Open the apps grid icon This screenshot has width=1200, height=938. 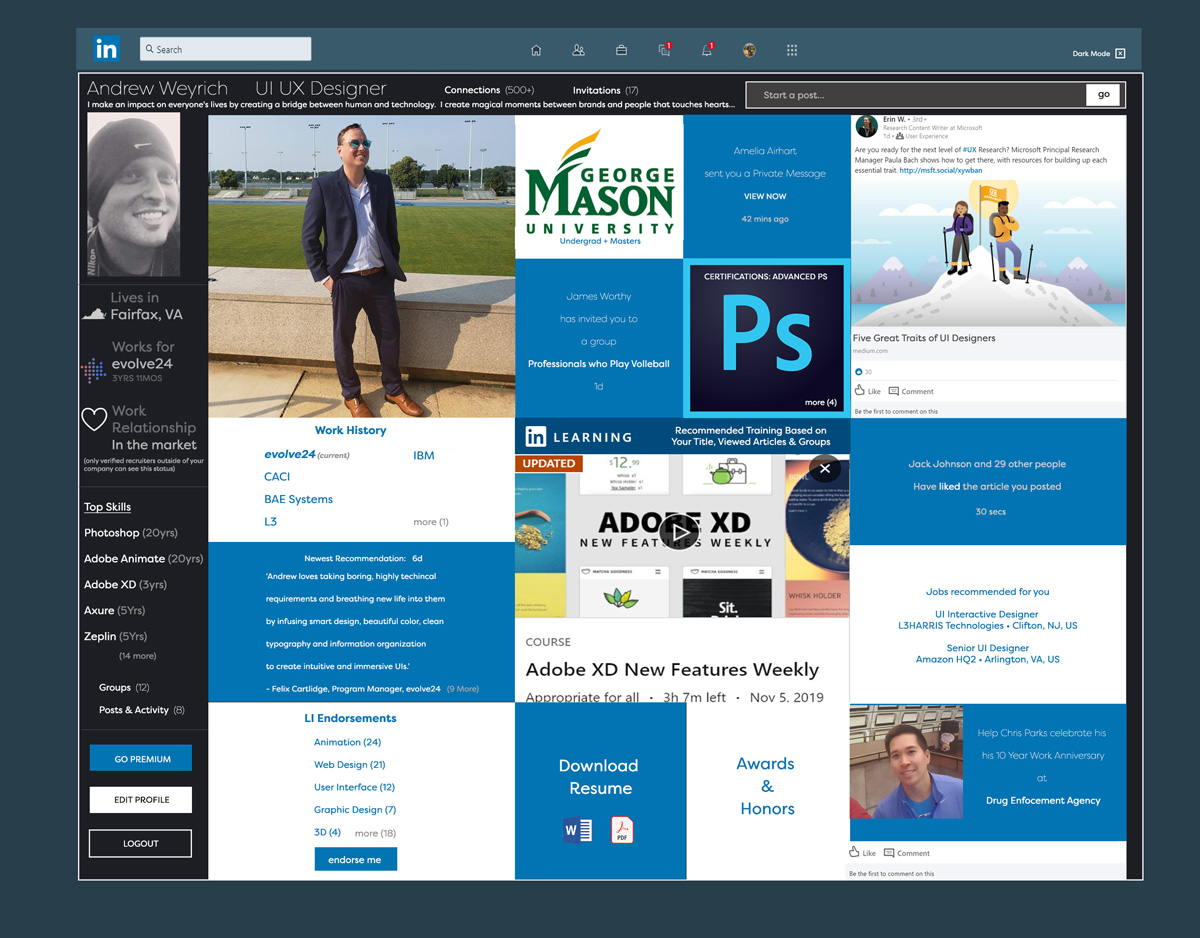coord(792,50)
